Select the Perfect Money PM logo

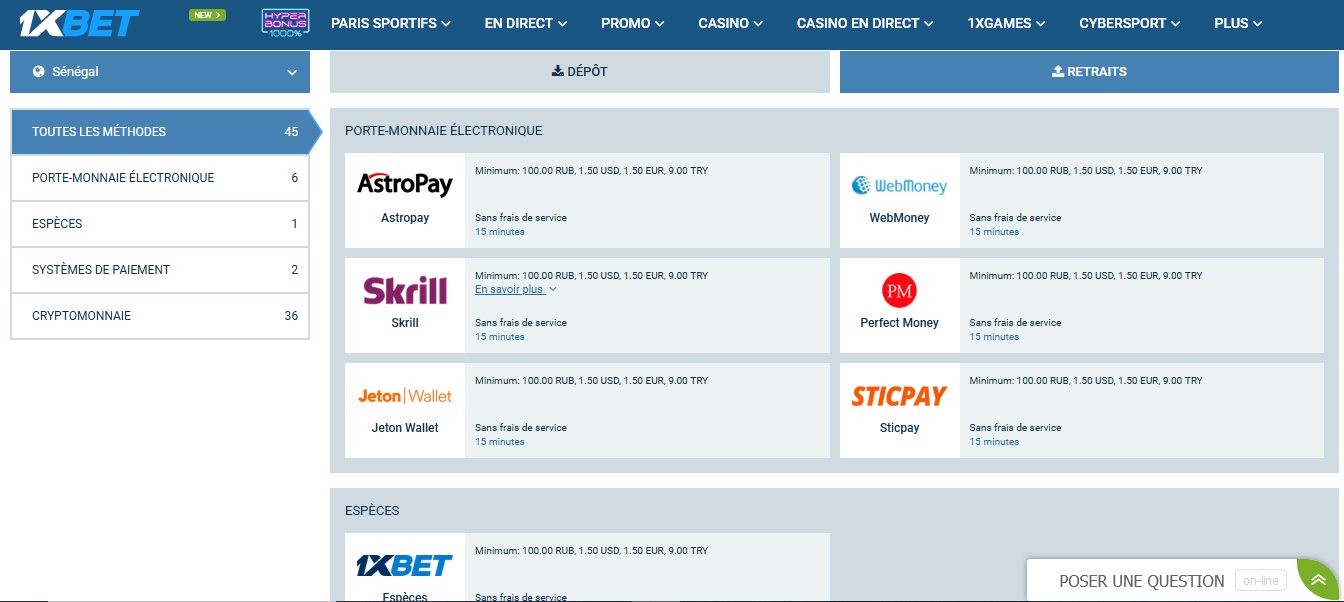pos(899,291)
